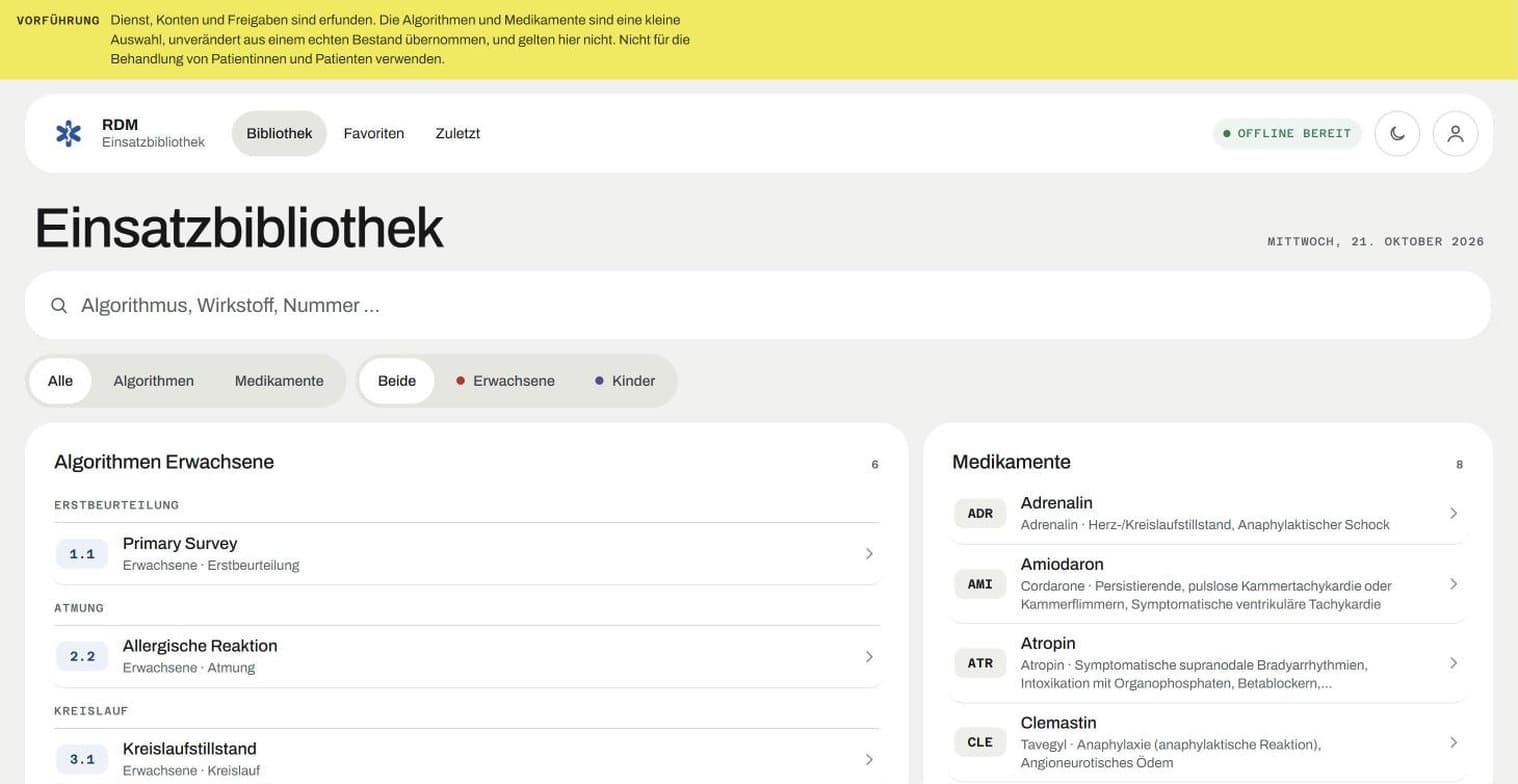Click the magnifier icon in the search bar
The height and width of the screenshot is (784, 1518).
[x=59, y=305]
